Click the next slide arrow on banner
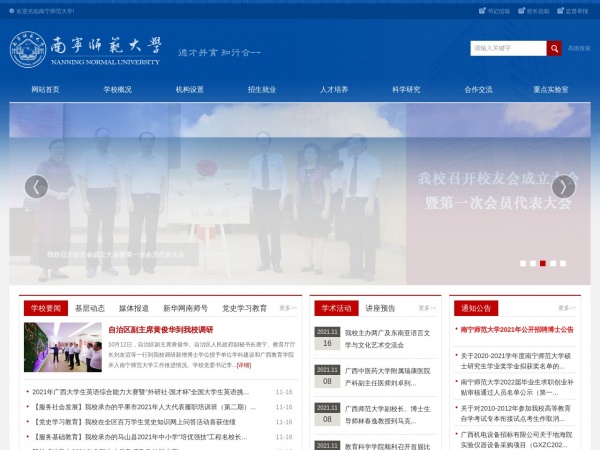This screenshot has width=600, height=450. pyautogui.click(x=564, y=187)
